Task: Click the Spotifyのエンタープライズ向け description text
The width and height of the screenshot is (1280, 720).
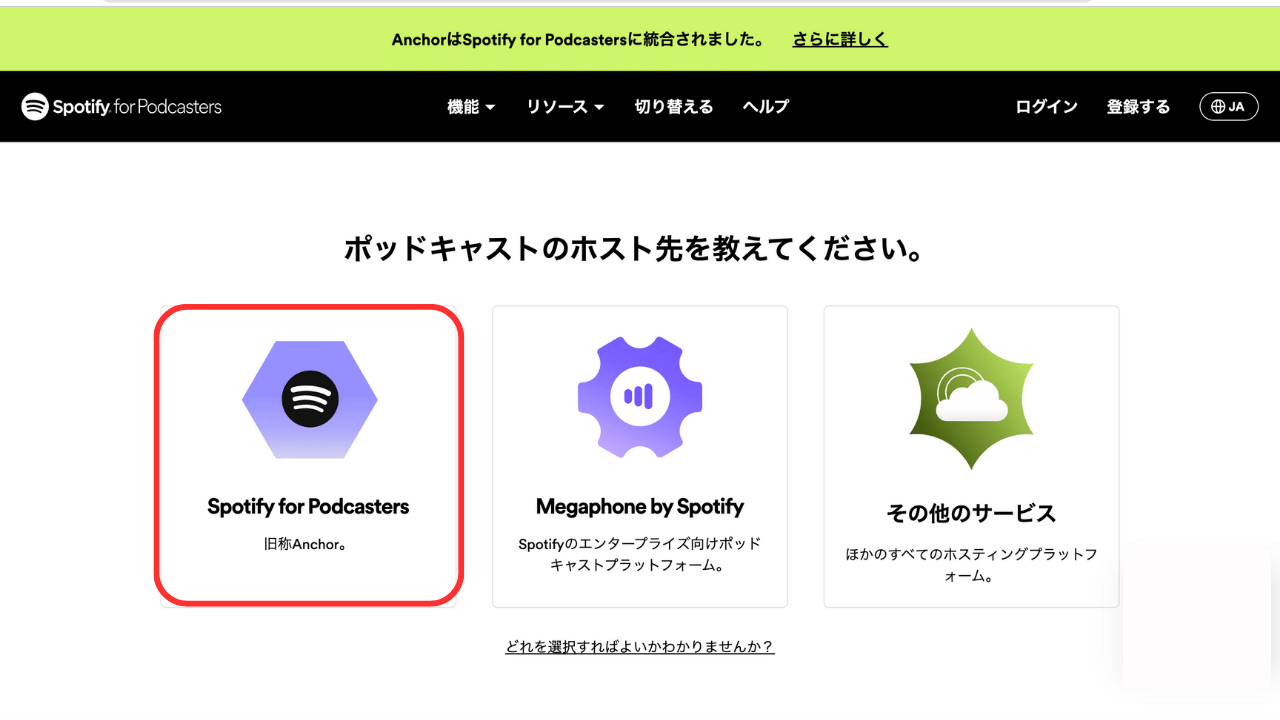Action: (x=640, y=555)
